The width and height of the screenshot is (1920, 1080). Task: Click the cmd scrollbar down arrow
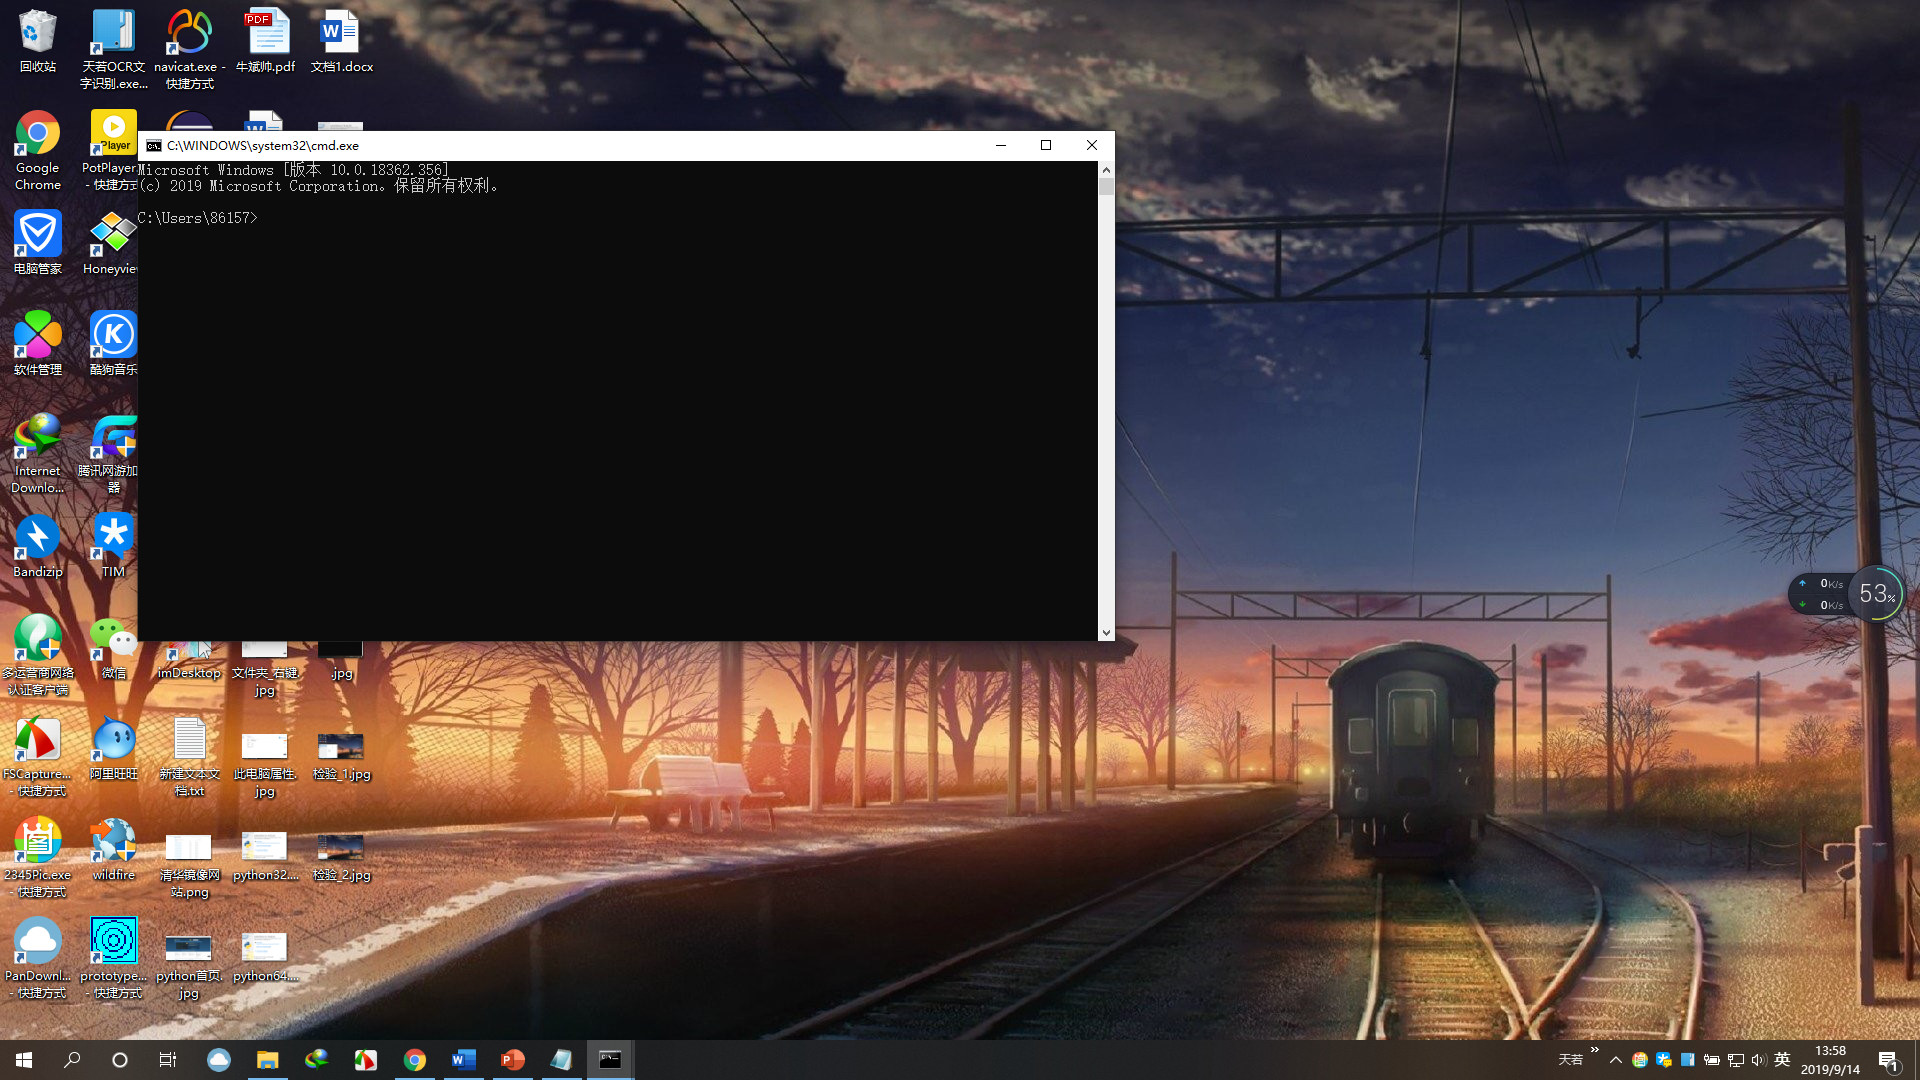pos(1106,632)
